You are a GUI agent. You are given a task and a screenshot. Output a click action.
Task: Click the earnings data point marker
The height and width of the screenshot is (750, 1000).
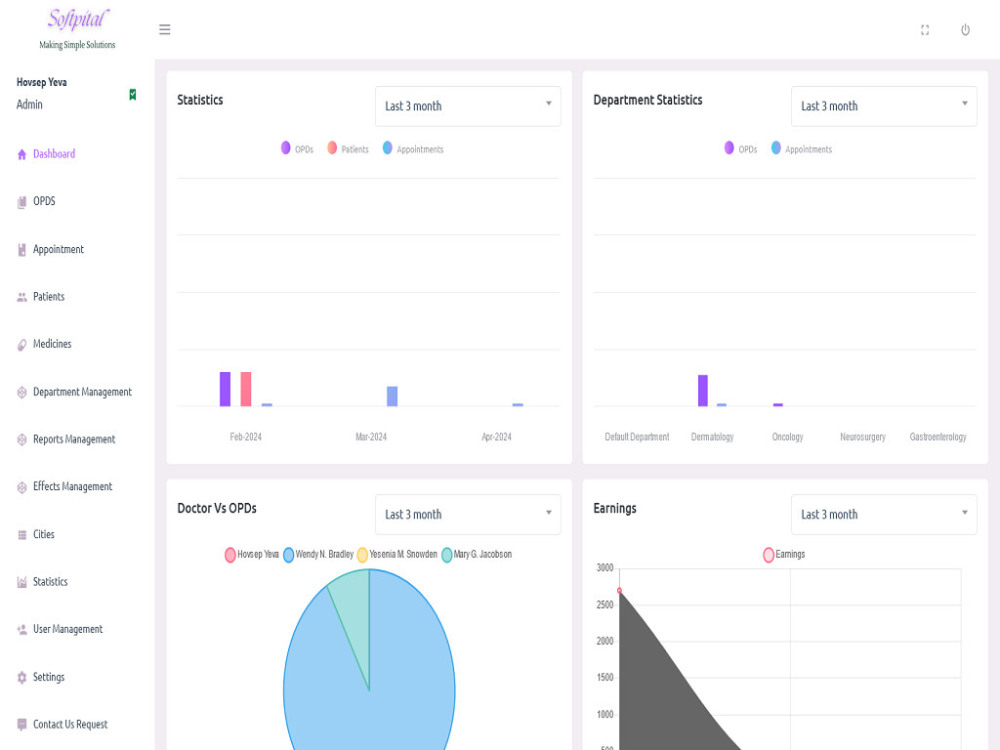619,591
